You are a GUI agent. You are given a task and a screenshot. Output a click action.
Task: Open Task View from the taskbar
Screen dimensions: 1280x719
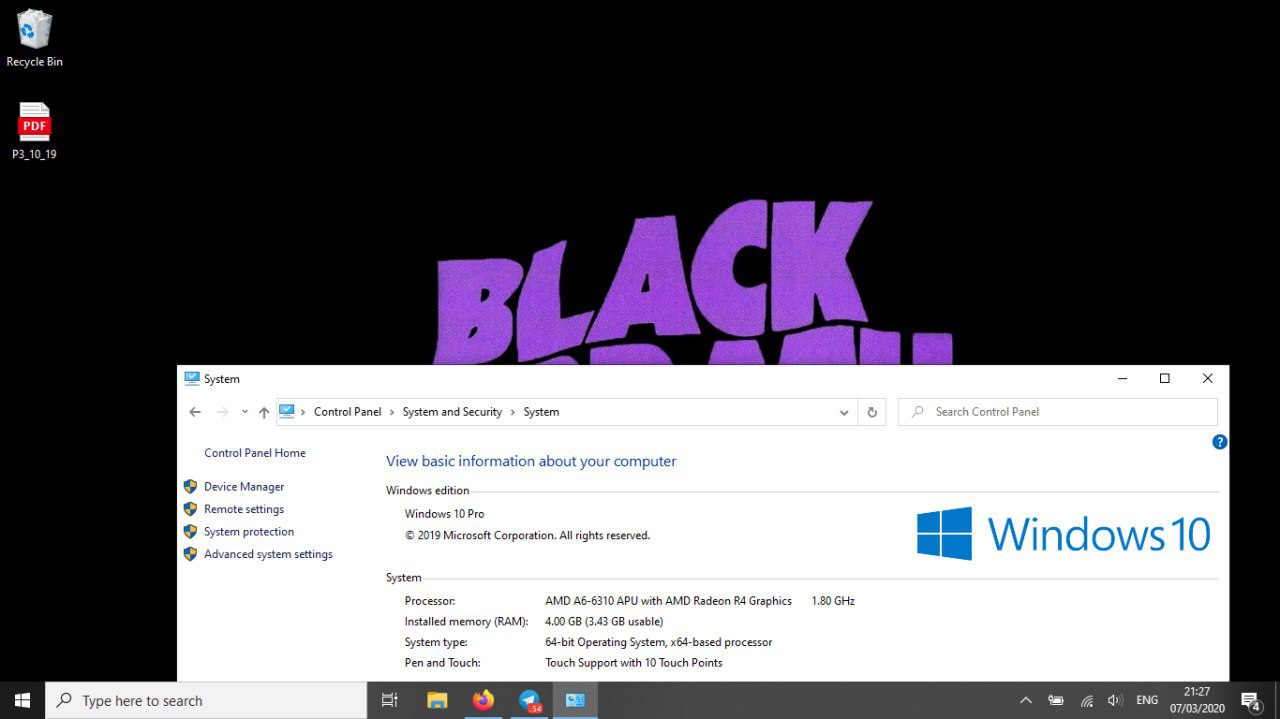pos(390,700)
